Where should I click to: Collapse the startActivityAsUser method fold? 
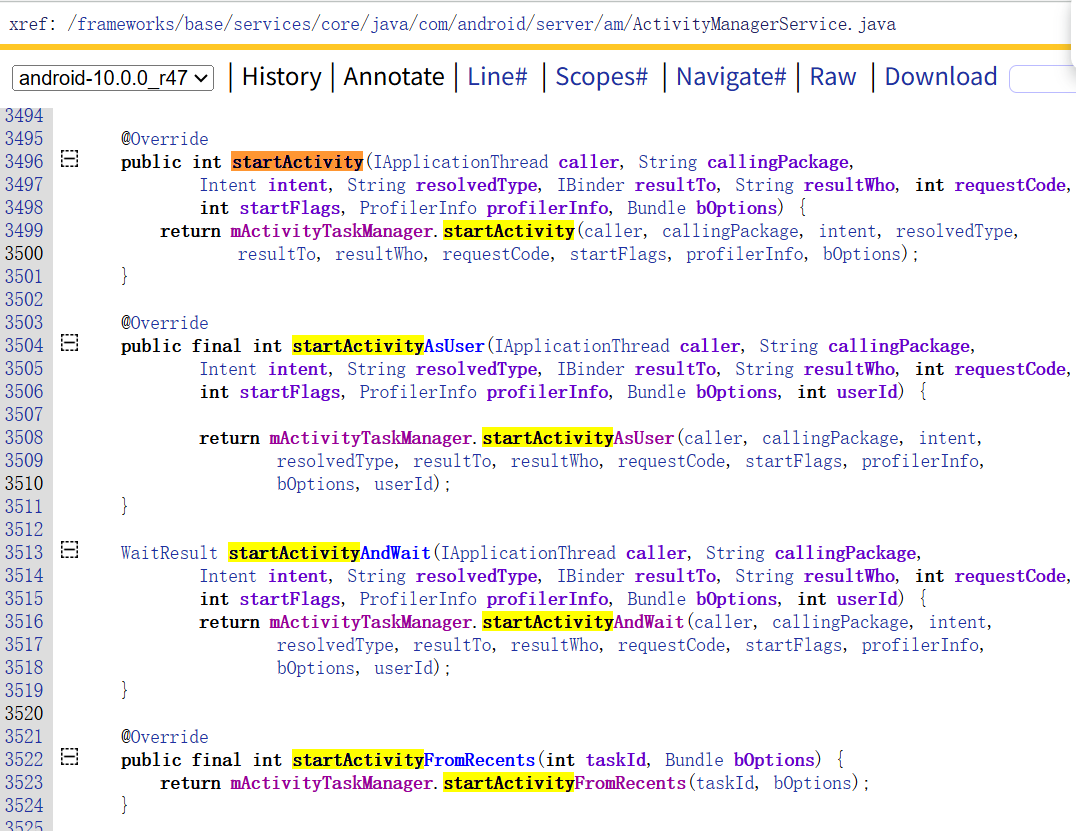[68, 344]
